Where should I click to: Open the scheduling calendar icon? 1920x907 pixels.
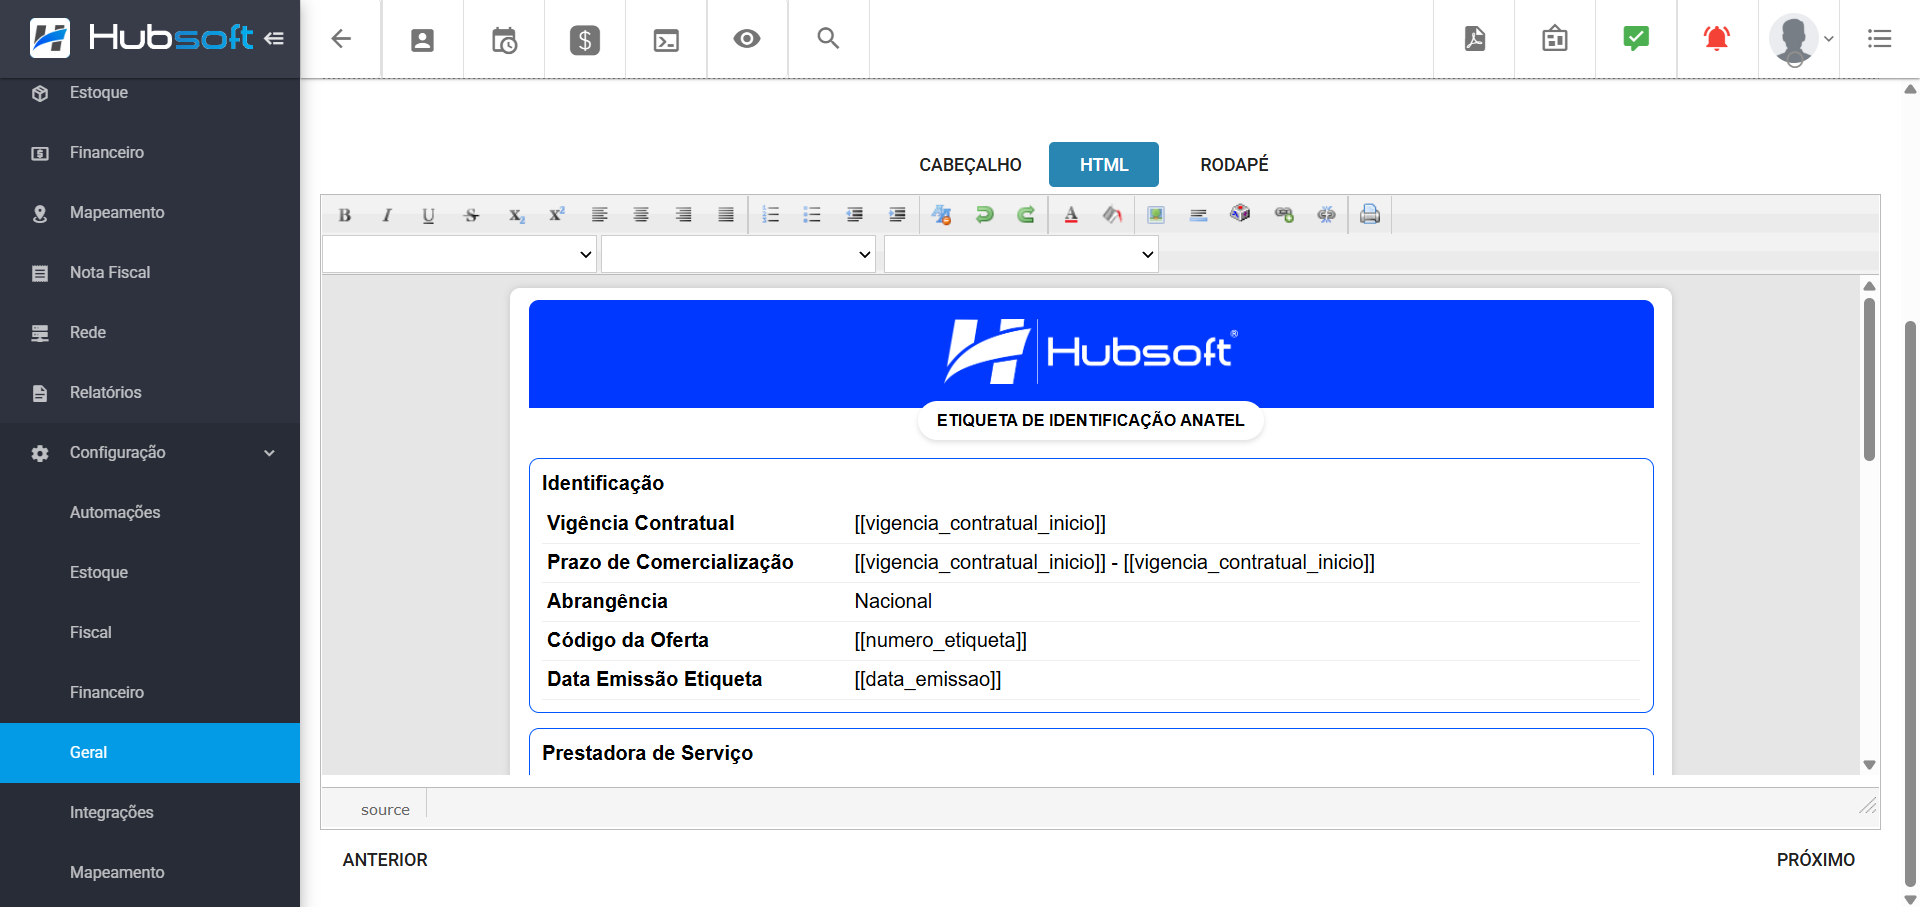point(503,39)
